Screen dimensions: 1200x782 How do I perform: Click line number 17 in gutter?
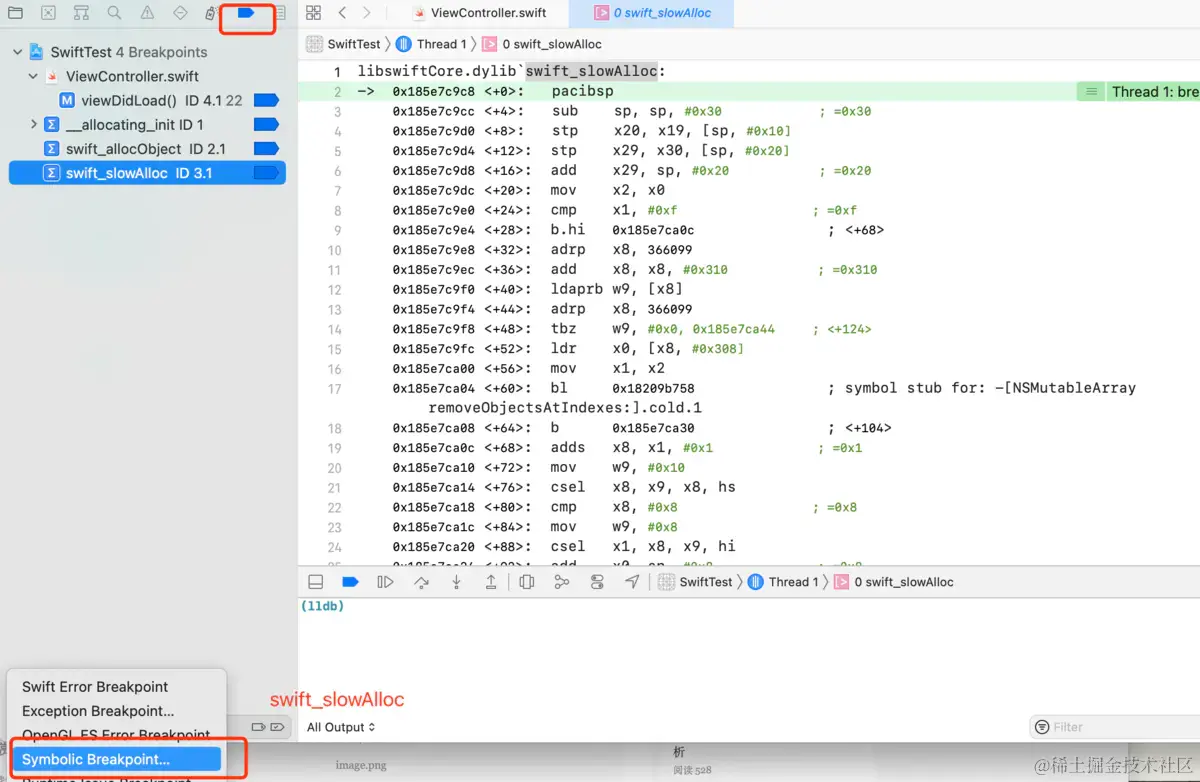[334, 388]
